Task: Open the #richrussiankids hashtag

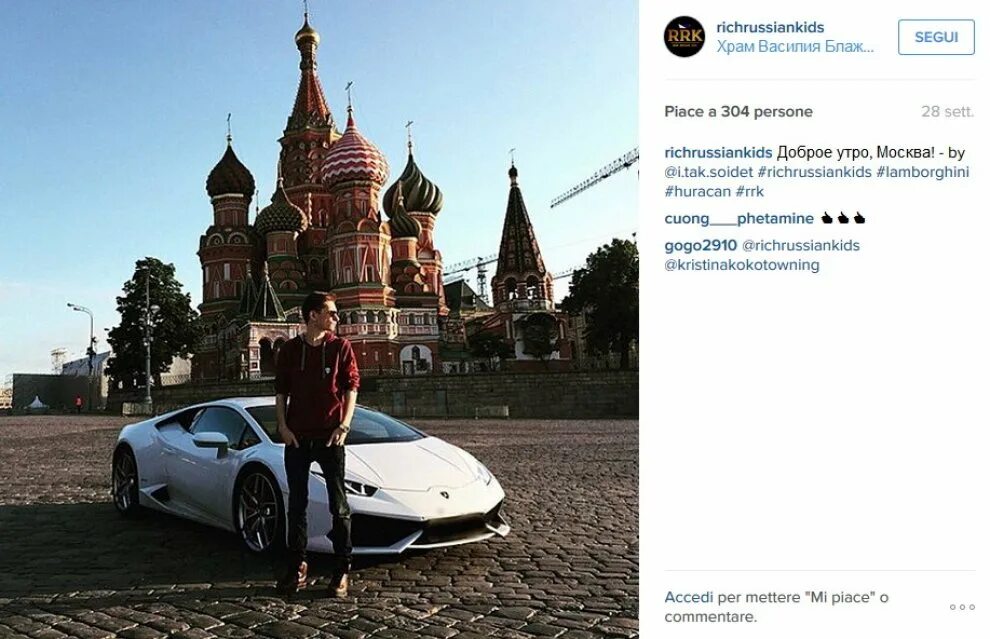Action: (x=814, y=172)
